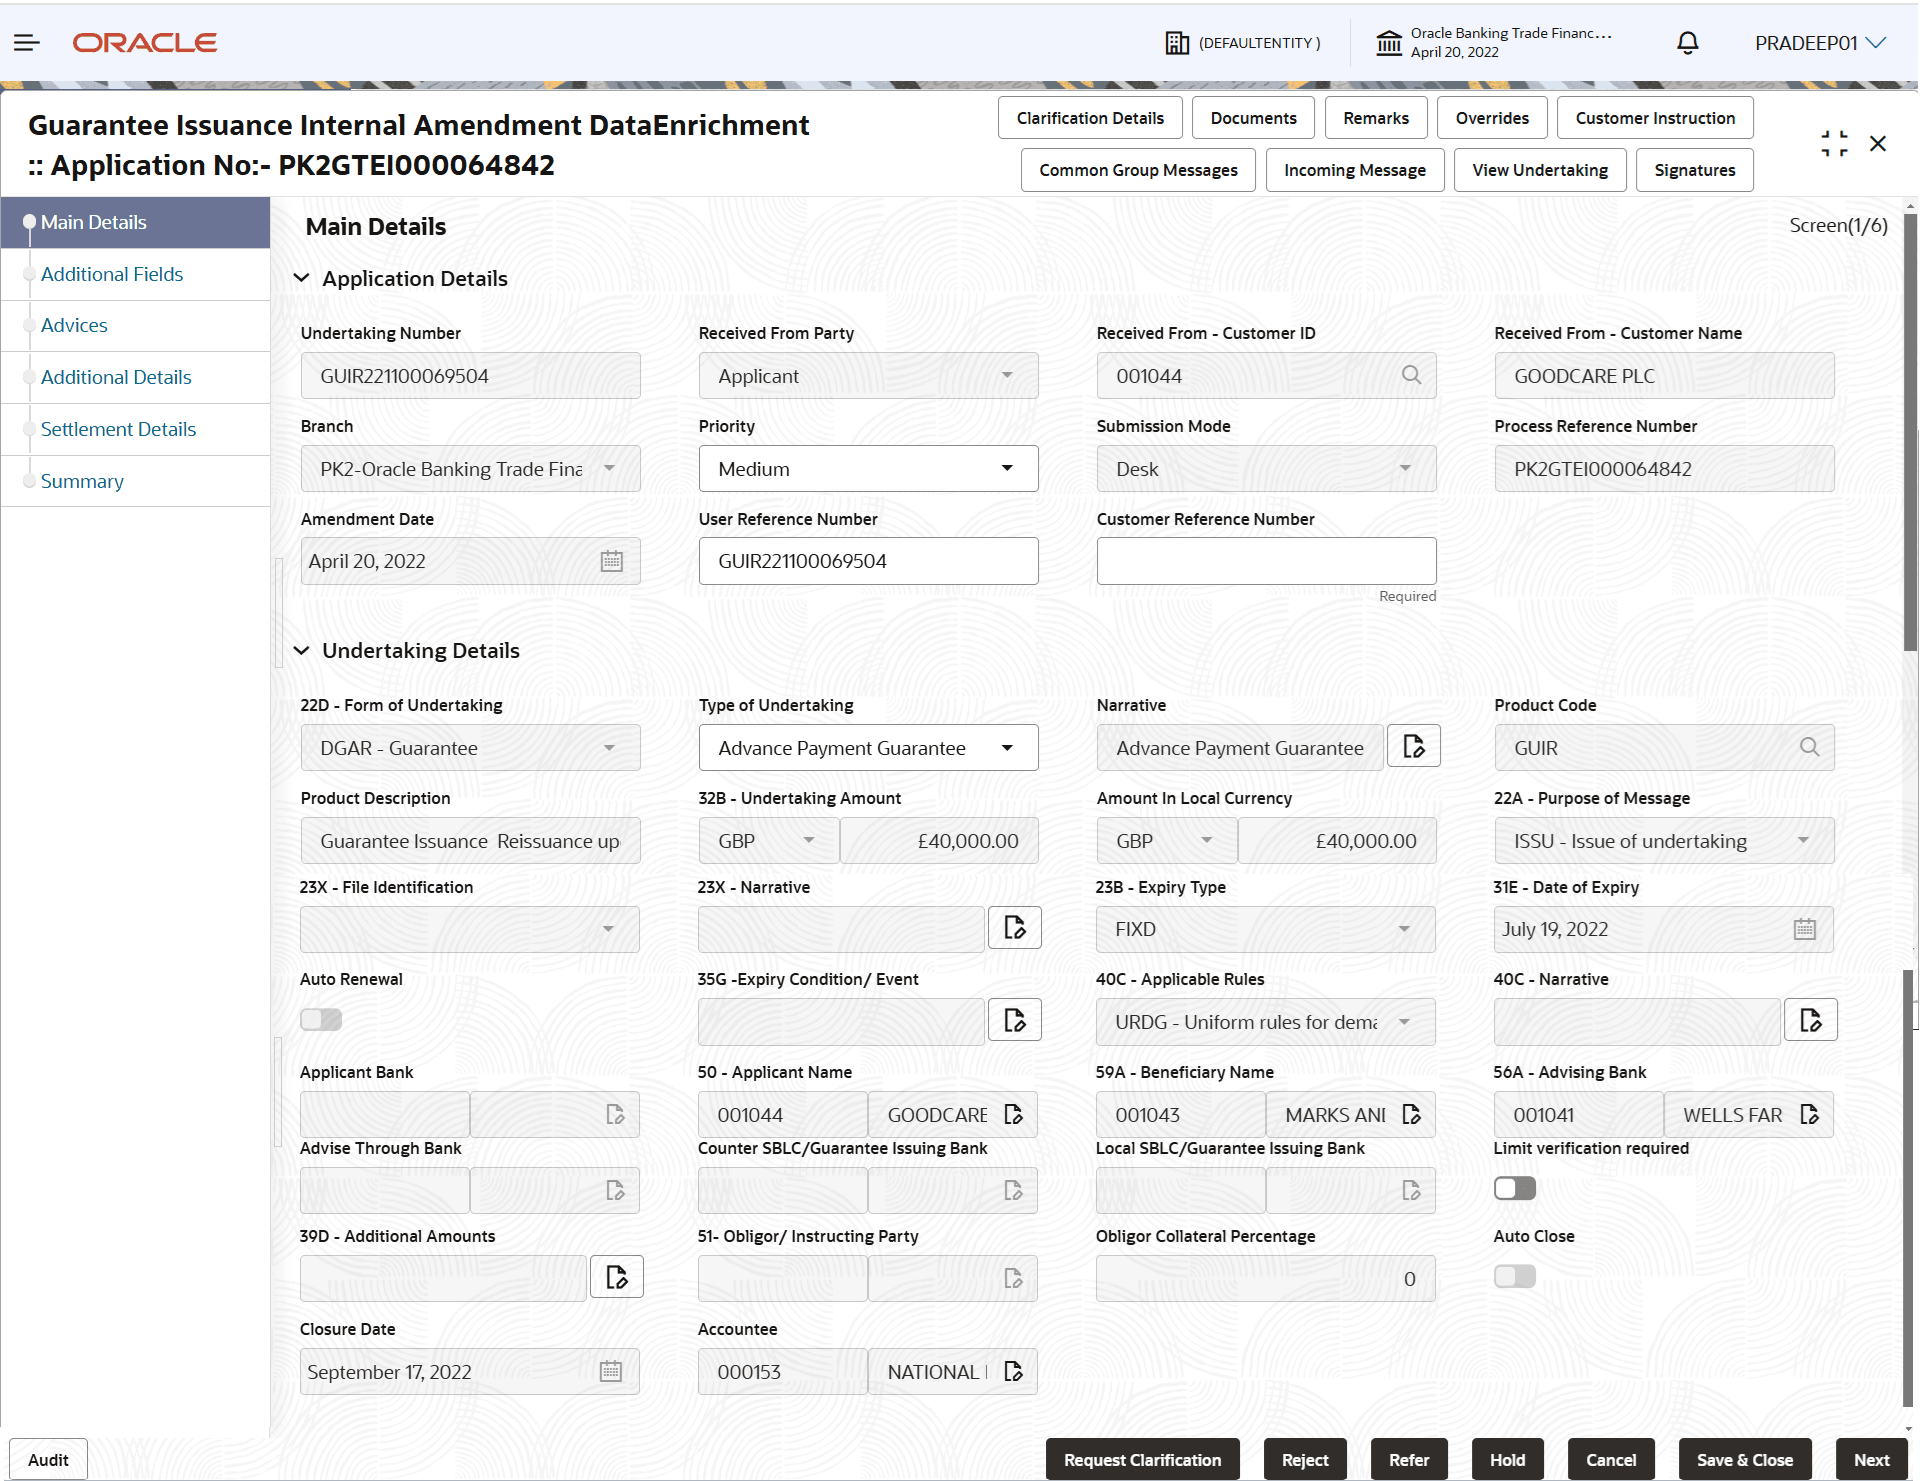Toggle the Auto Close switch
Viewport: 1920px width, 1481px height.
click(x=1514, y=1276)
